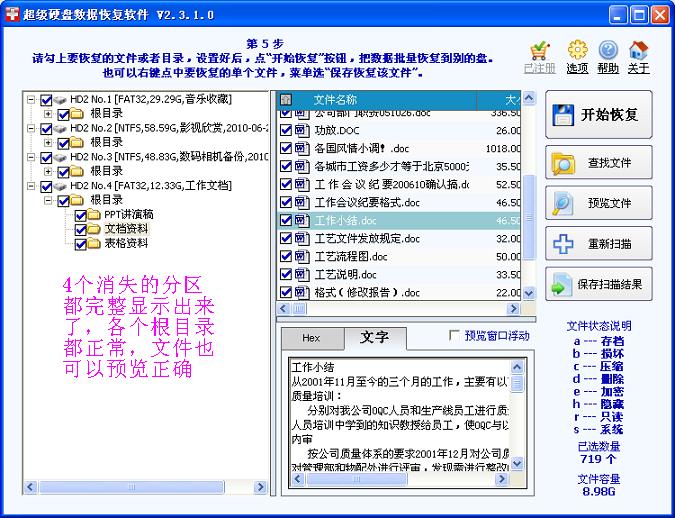Image resolution: width=675 pixels, height=518 pixels.
Task: Click the PPT讲演稿 folder icon
Action: [x=94, y=214]
